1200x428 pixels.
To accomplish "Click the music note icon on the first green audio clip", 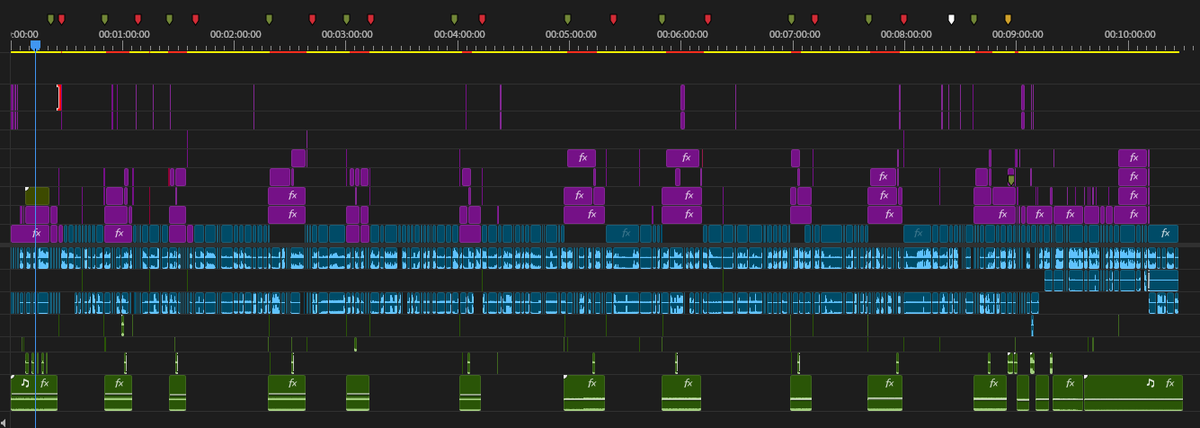I will click(x=25, y=383).
